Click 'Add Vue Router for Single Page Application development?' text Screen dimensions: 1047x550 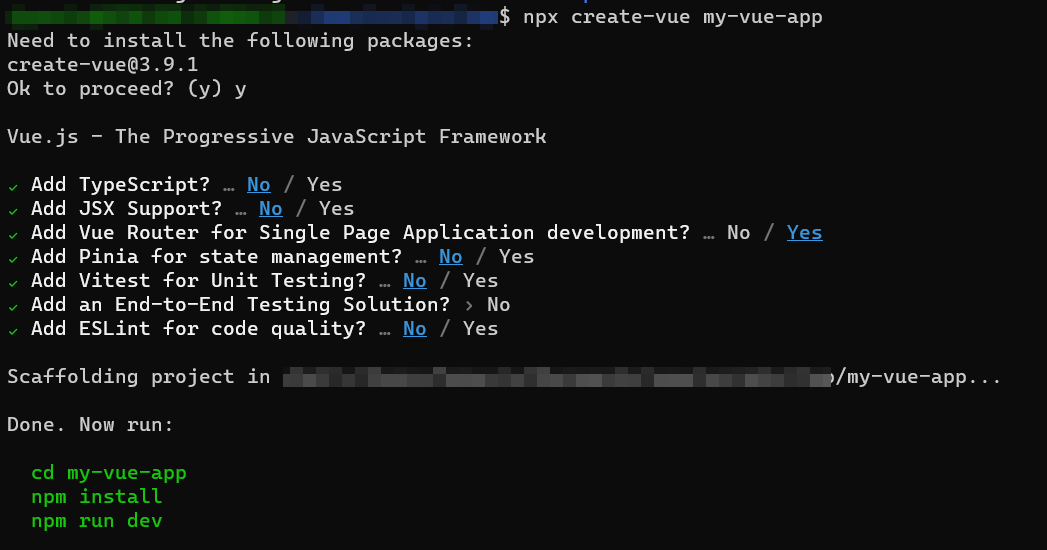[361, 233]
